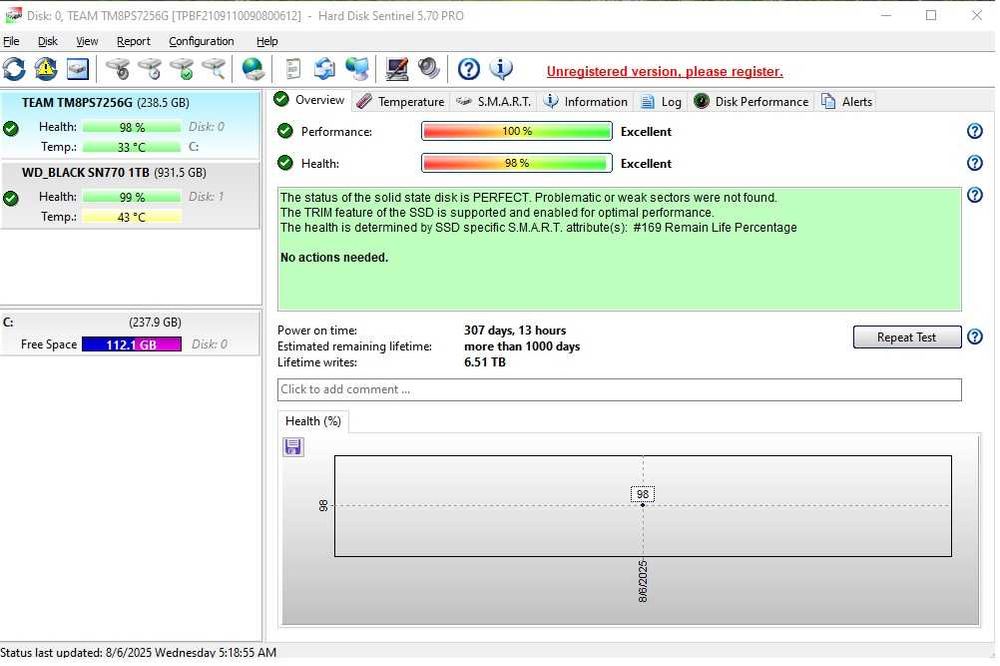The image size is (1000, 666).
Task: Click the green check icon beside WD_BLACK disk
Action: (11, 198)
